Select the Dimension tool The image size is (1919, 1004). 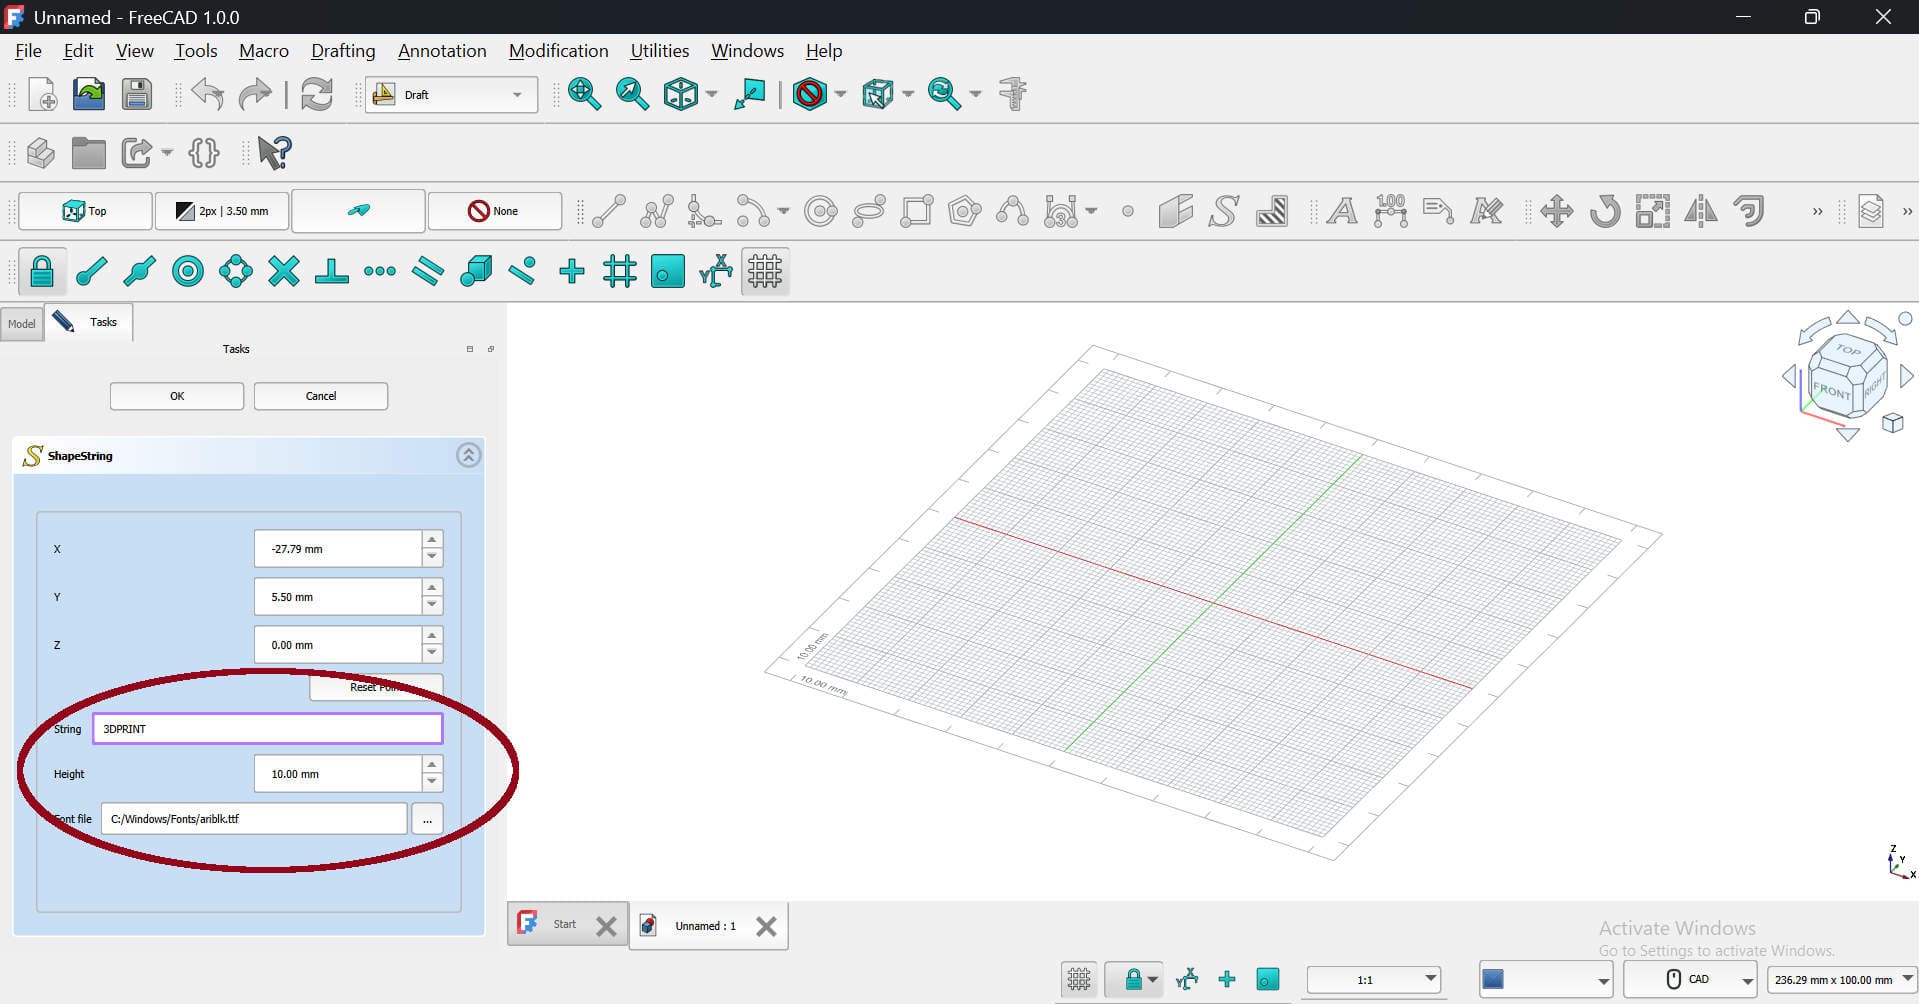pos(1390,211)
